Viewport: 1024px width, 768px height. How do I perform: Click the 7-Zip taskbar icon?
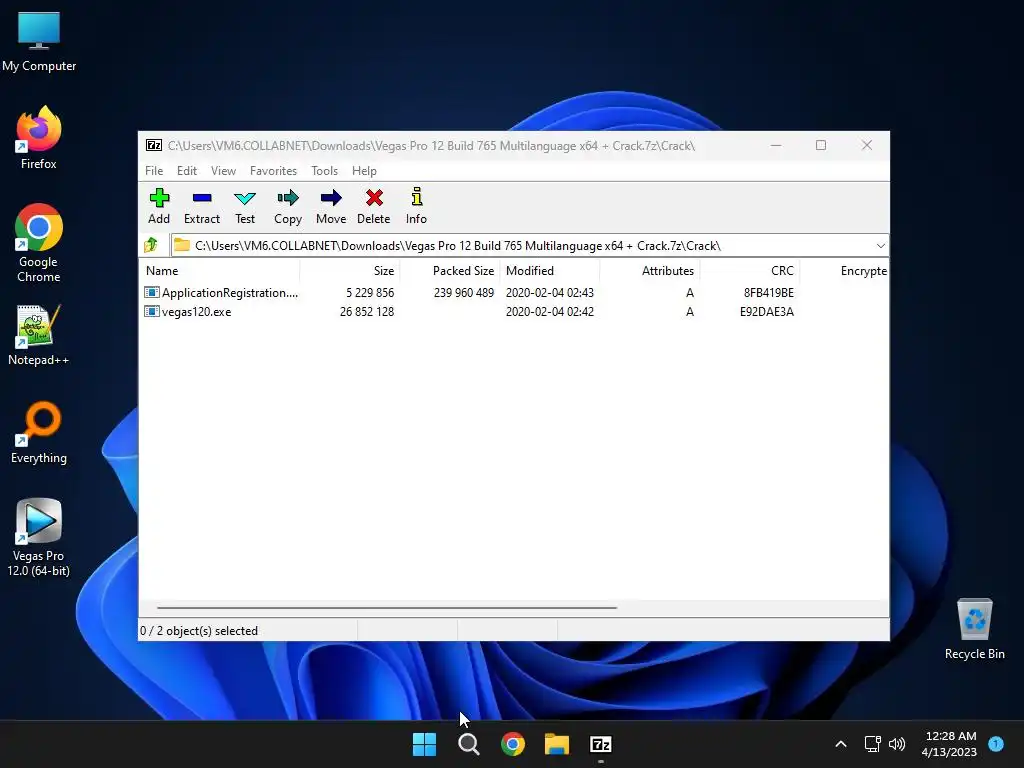point(601,744)
